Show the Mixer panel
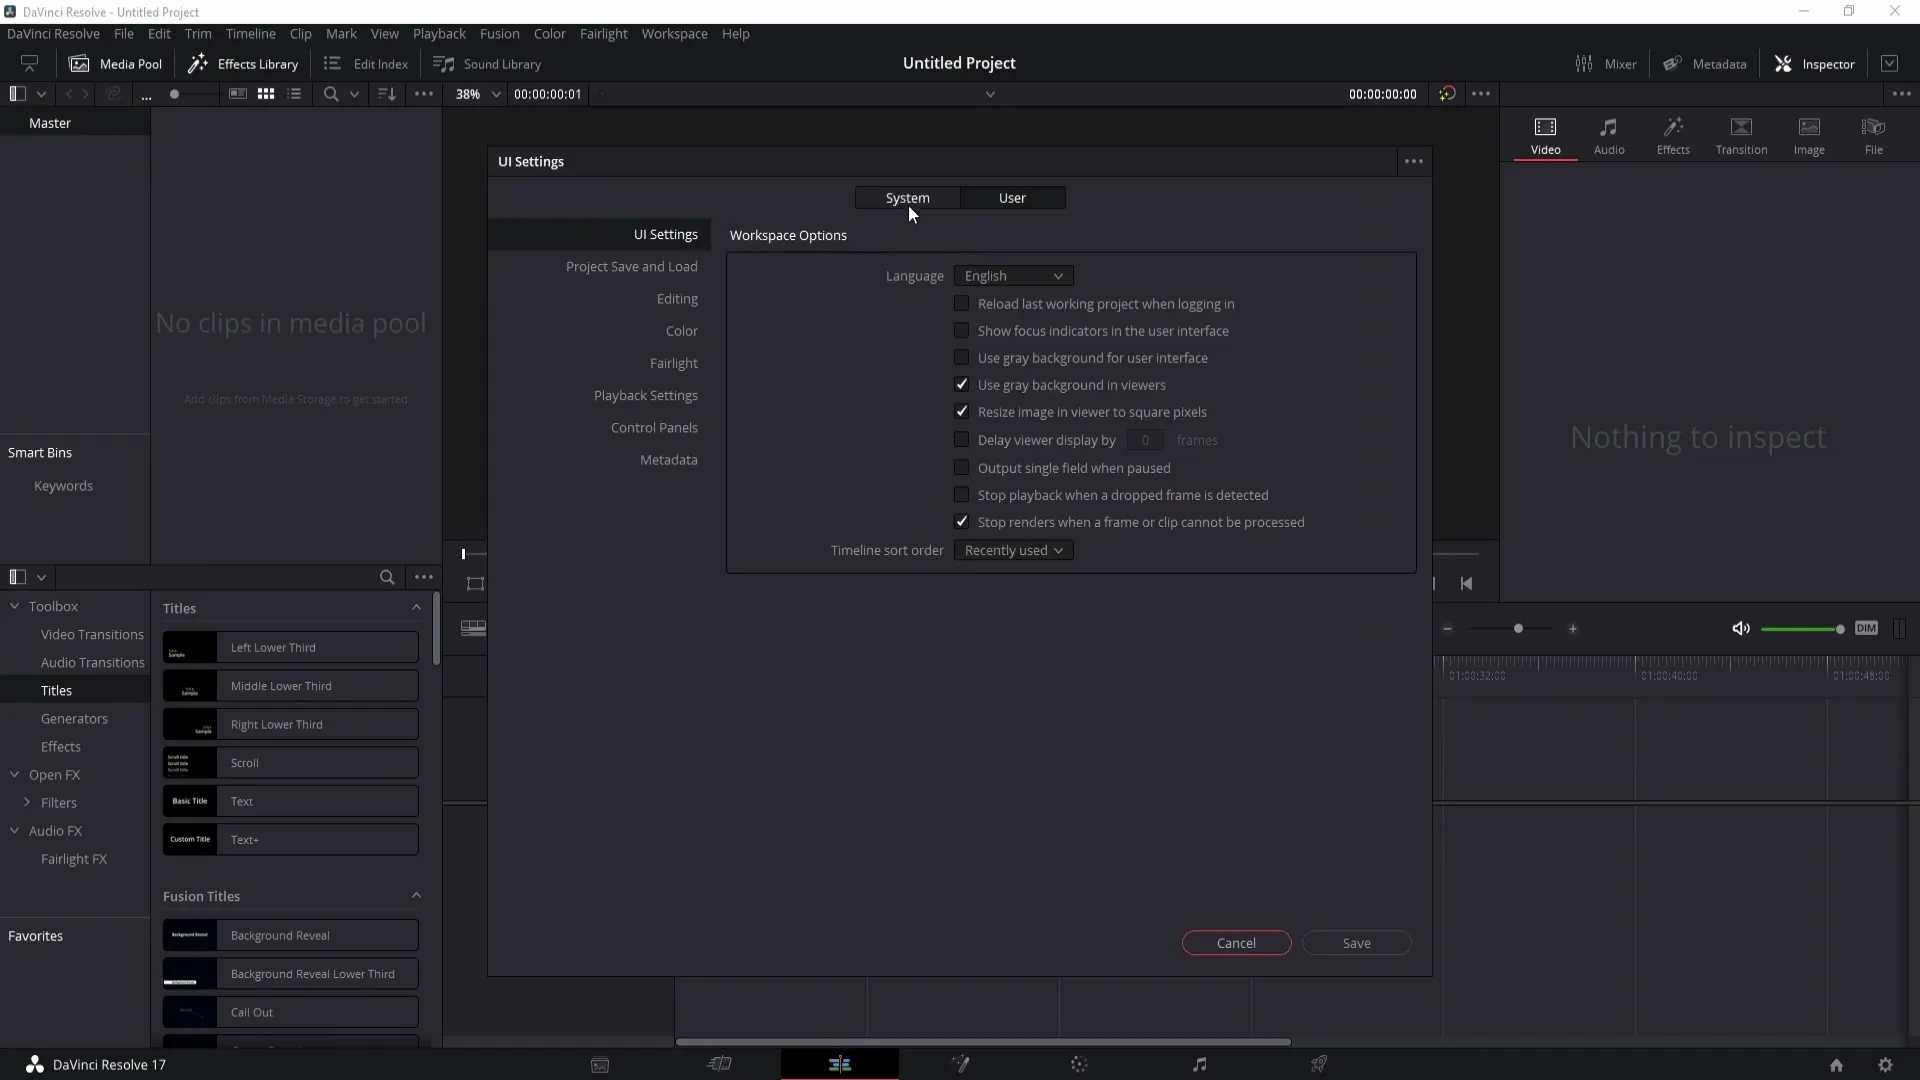This screenshot has height=1080, width=1920. (1606, 64)
